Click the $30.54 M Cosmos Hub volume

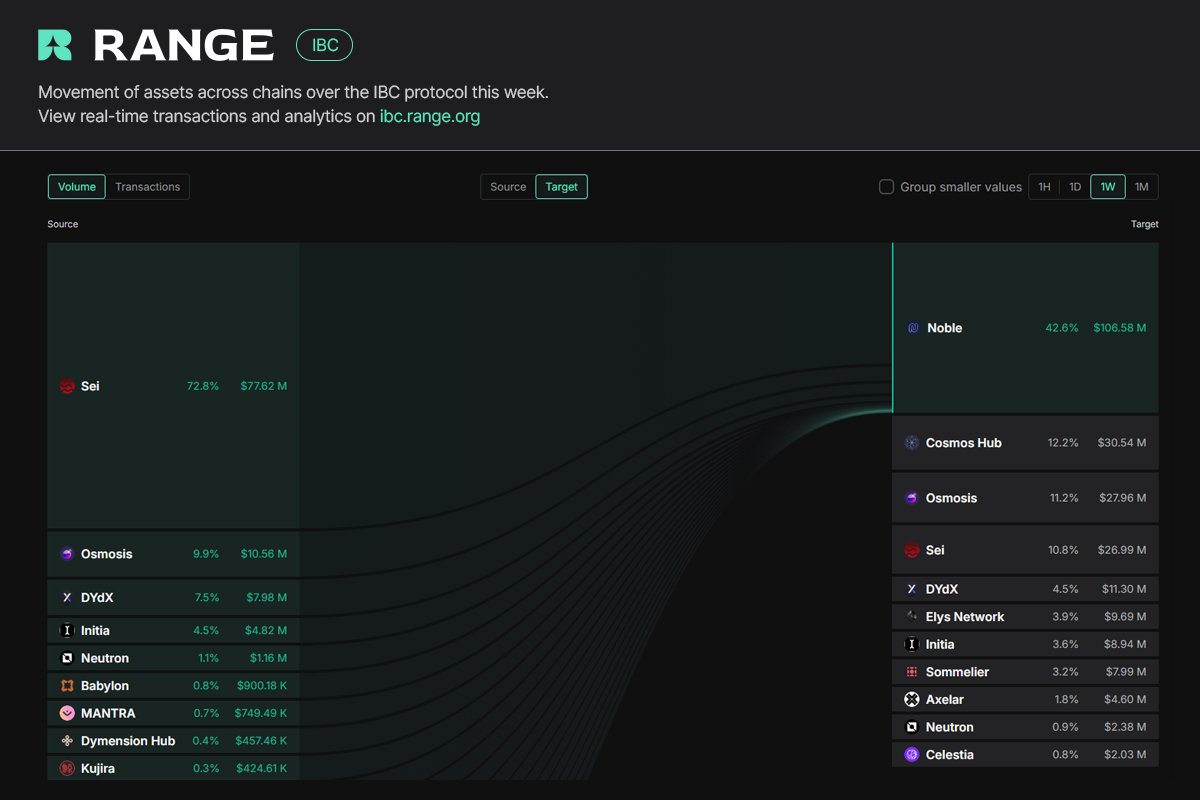click(1122, 443)
